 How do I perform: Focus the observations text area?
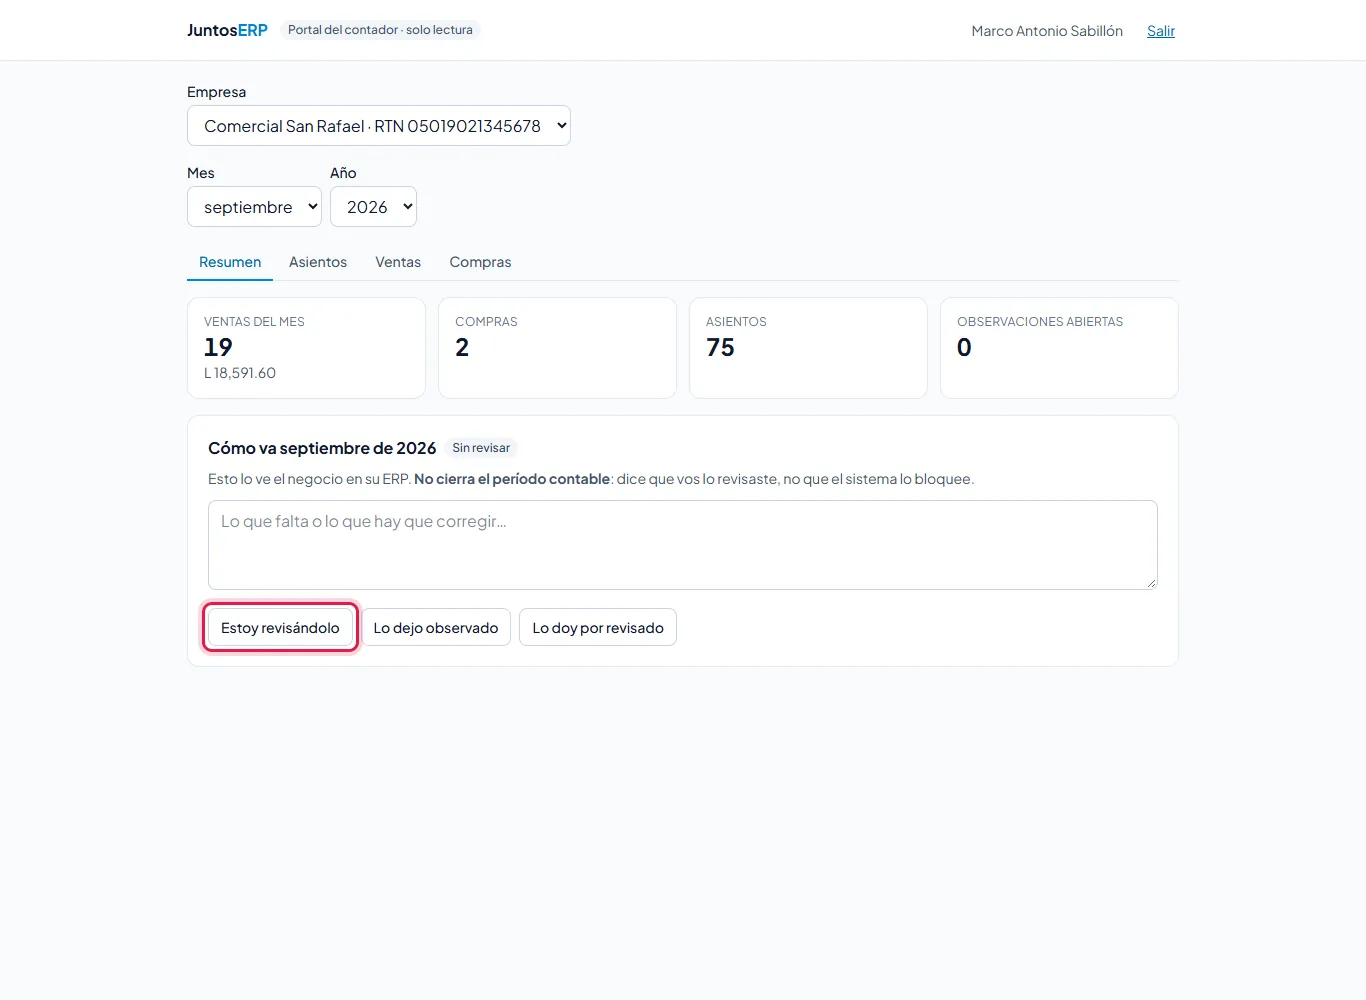coord(683,545)
